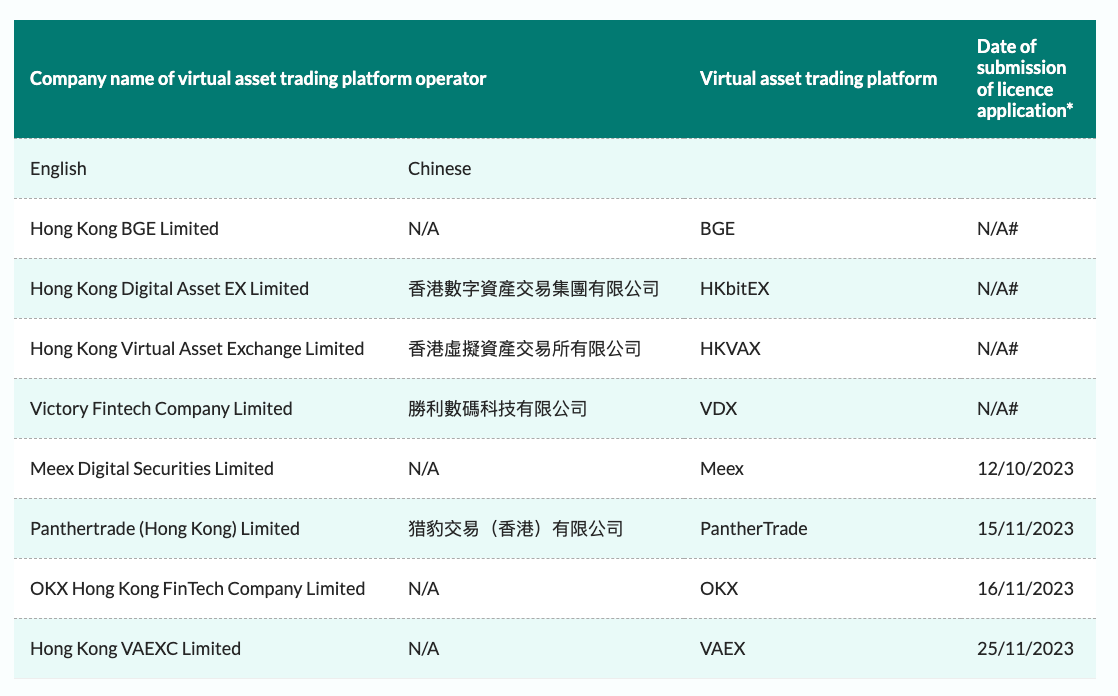Image resolution: width=1118 pixels, height=696 pixels.
Task: Click 'Hong Kong Digital Asset EX Limited'
Action: 169,289
